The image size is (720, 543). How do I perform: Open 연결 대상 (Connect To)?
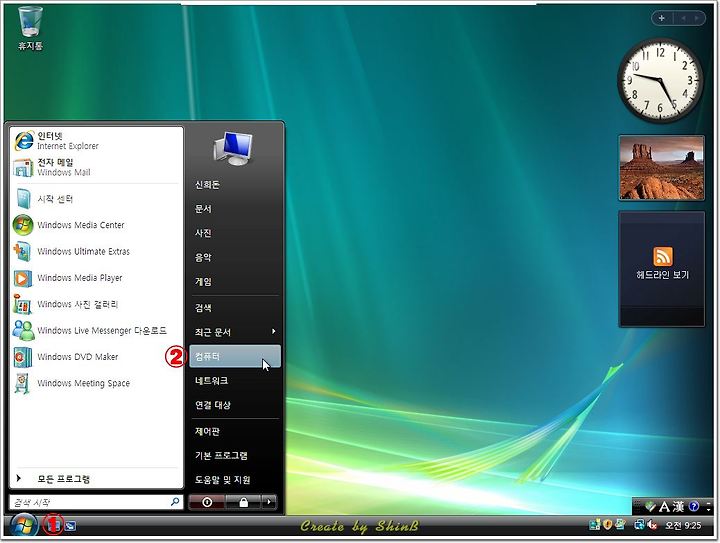point(235,405)
